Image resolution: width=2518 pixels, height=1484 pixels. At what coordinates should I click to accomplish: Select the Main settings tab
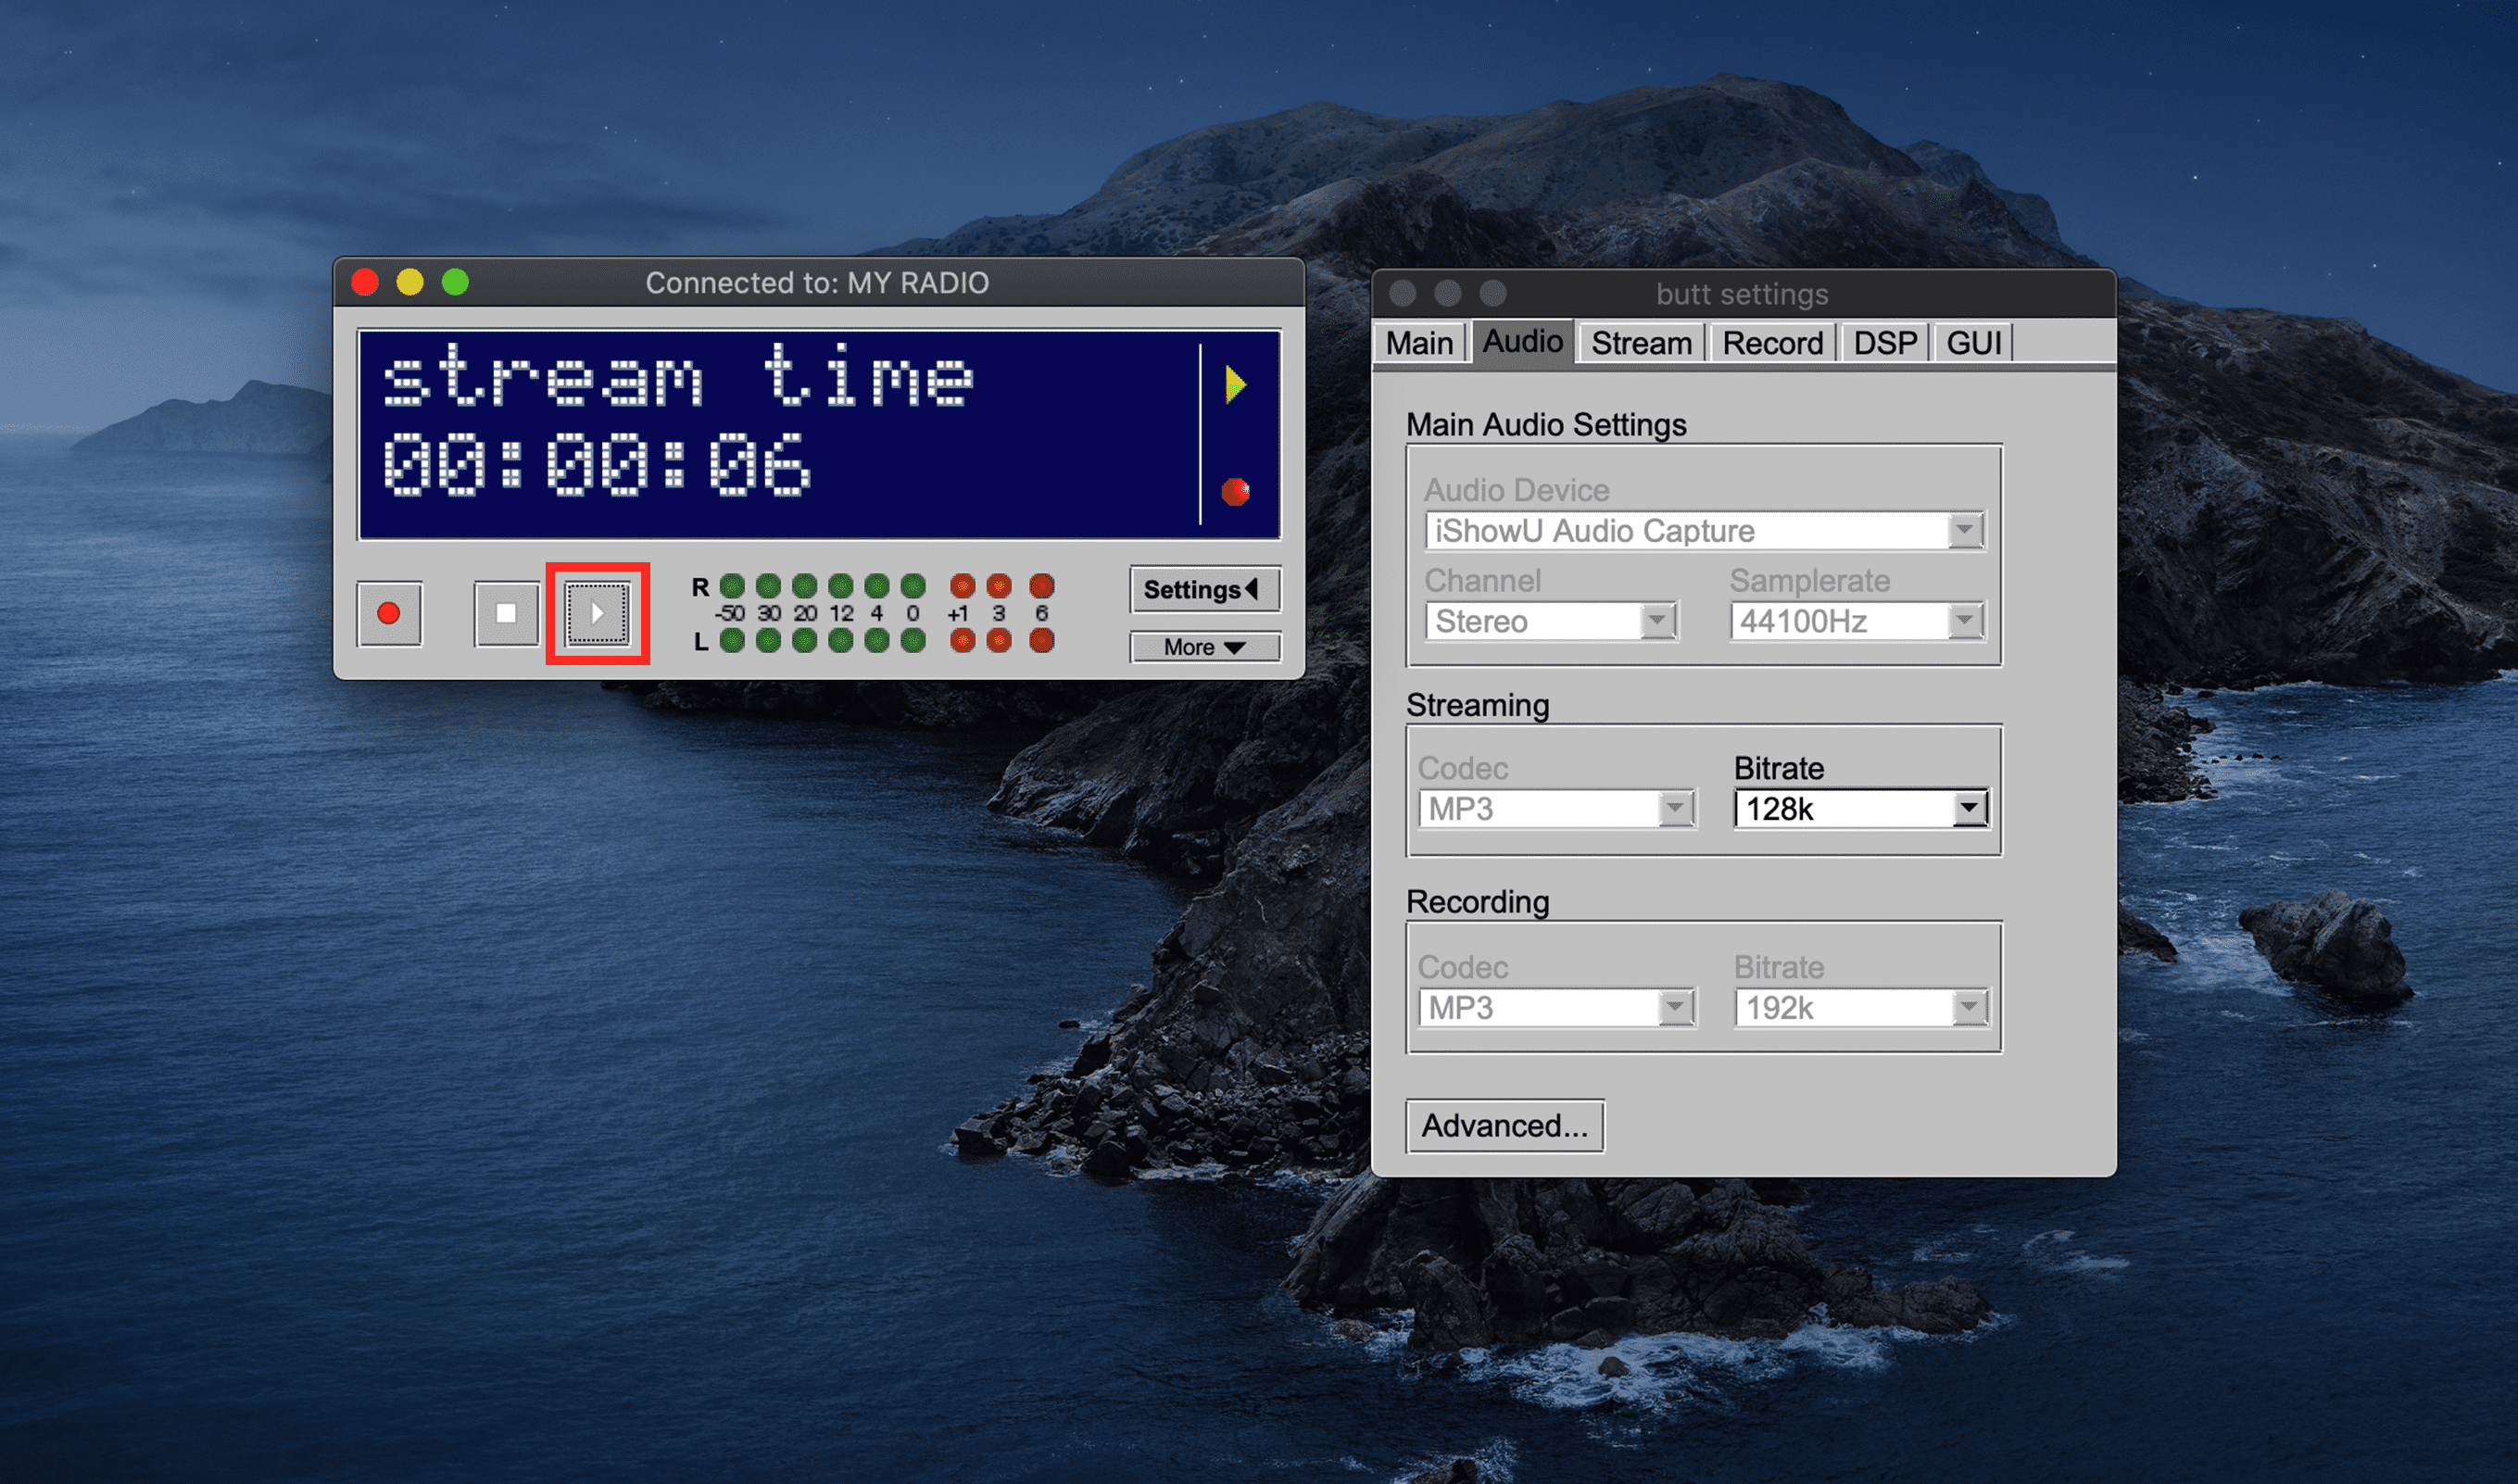pyautogui.click(x=1418, y=343)
